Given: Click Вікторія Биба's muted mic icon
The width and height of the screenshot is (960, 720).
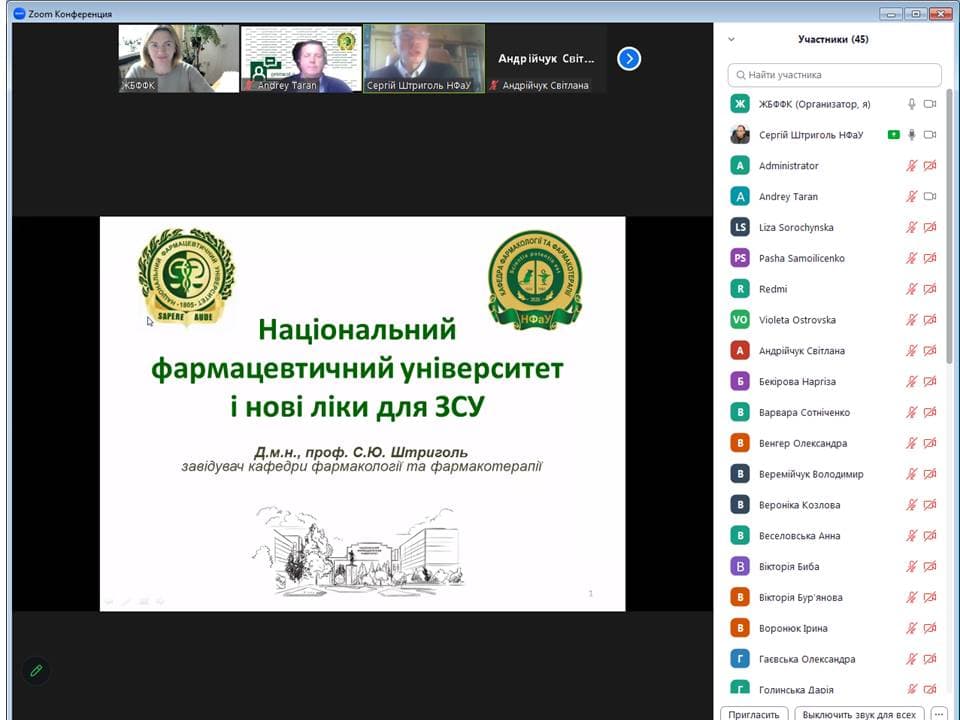Looking at the screenshot, I should coord(912,566).
